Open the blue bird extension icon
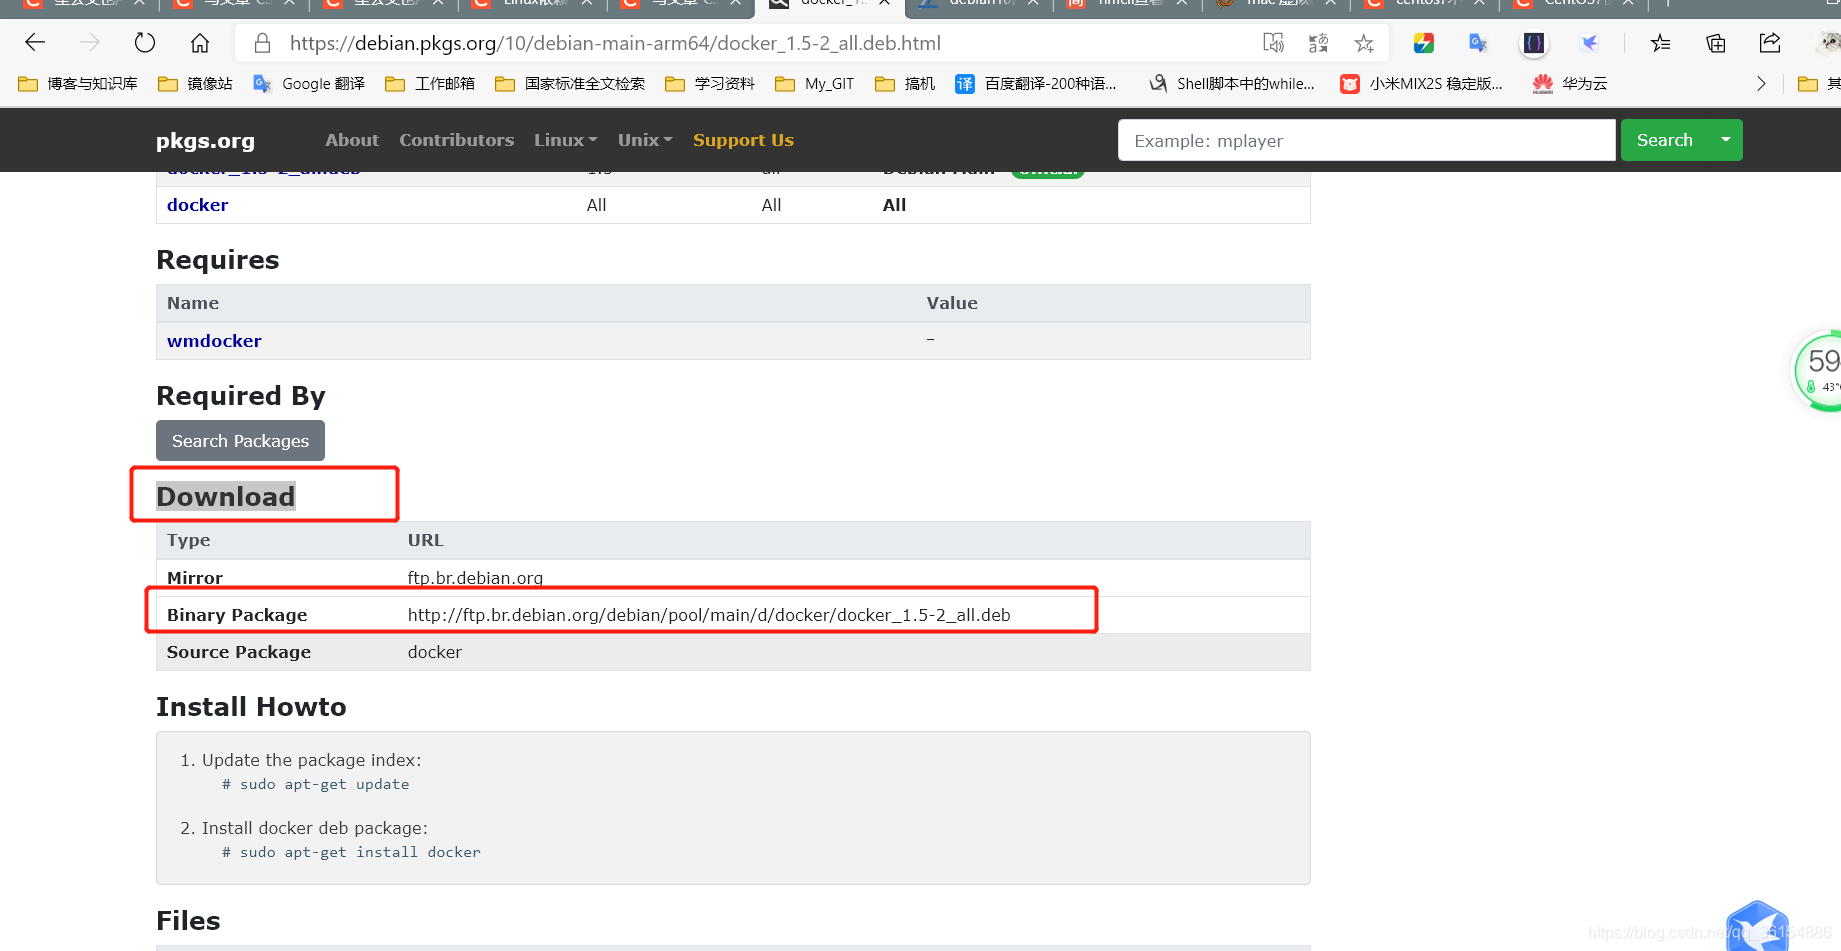The width and height of the screenshot is (1841, 951). pyautogui.click(x=1589, y=43)
